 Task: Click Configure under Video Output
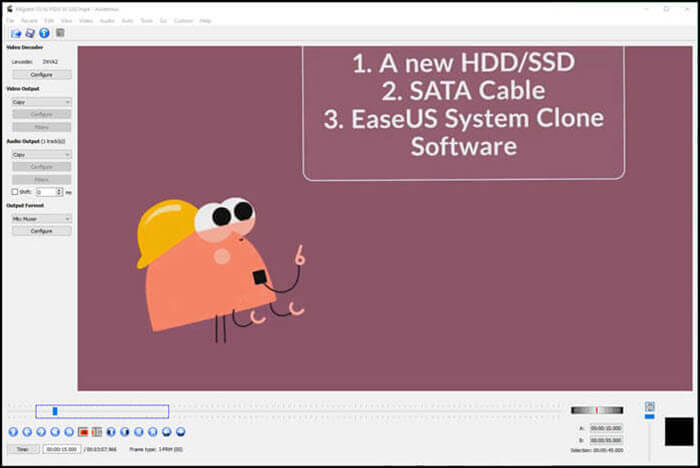pos(42,115)
